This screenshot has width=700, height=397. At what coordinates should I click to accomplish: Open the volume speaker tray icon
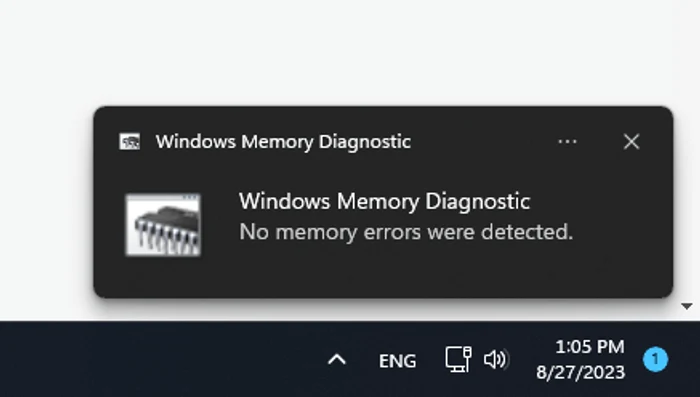(496, 359)
